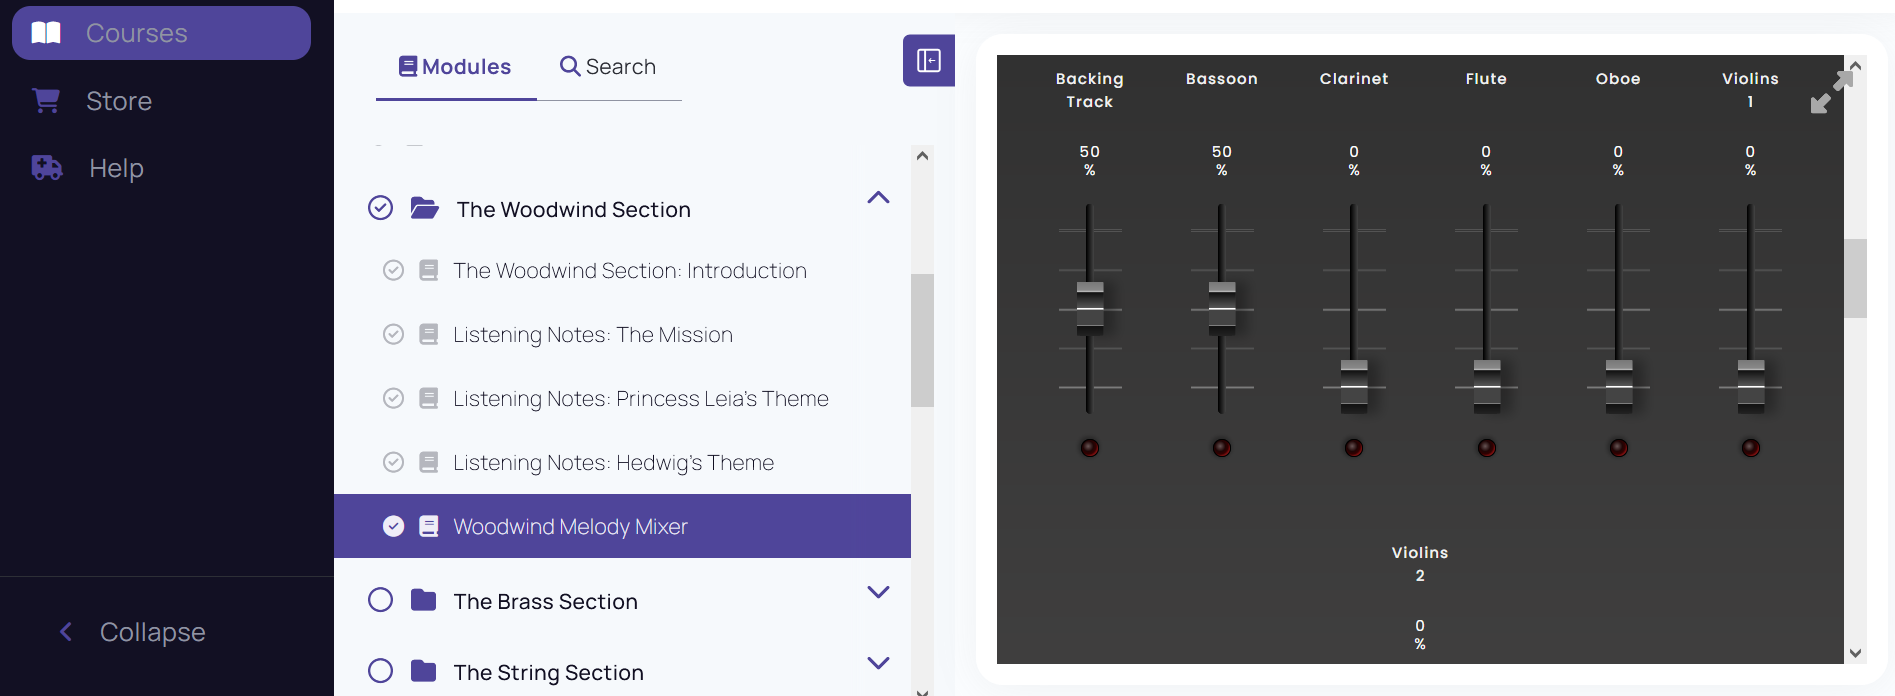
Task: Click the Courses book icon
Action: pyautogui.click(x=46, y=33)
